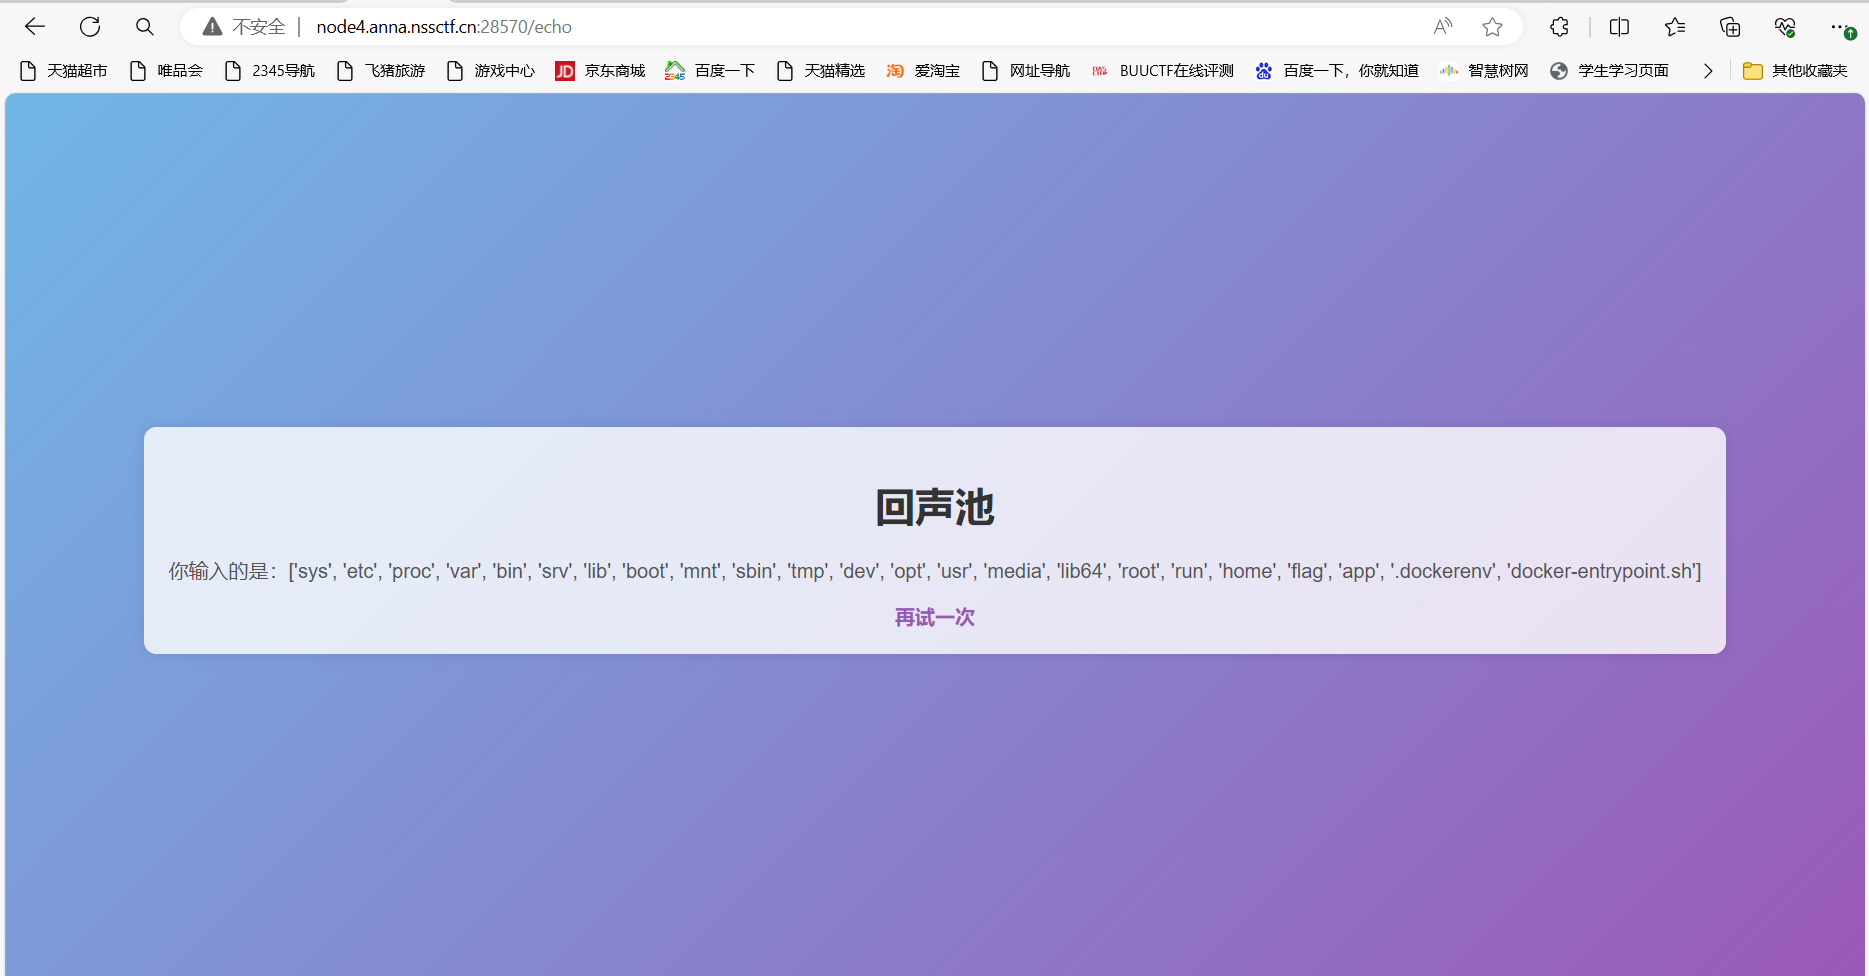Viewport: 1869px width, 976px height.
Task: Open the 天猫超市 bookmark
Action: click(x=64, y=71)
